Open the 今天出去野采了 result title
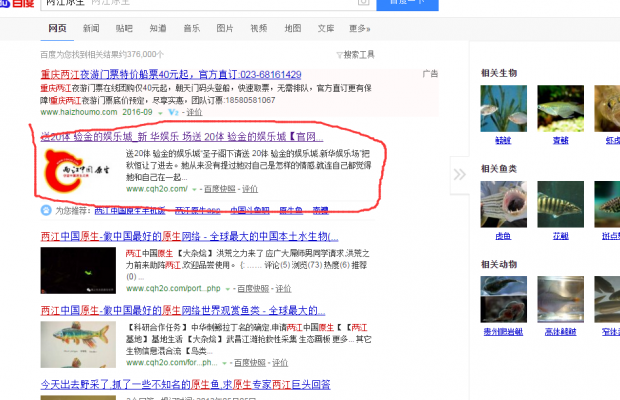This screenshot has width=620, height=400. coord(185,385)
